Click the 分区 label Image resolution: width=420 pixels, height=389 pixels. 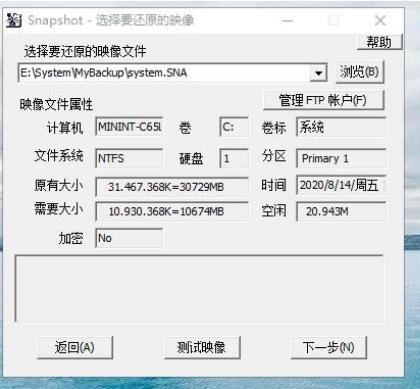(273, 156)
